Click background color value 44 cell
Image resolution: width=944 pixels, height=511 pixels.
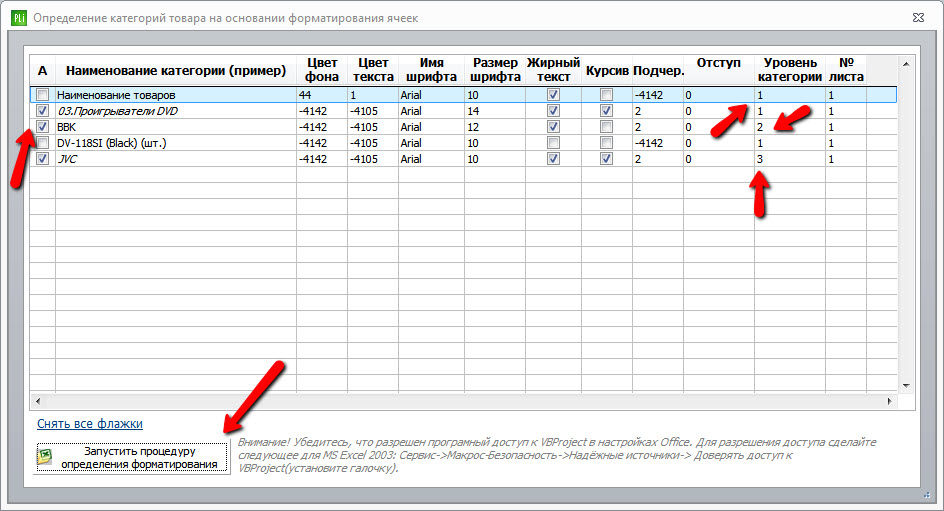pyautogui.click(x=321, y=94)
